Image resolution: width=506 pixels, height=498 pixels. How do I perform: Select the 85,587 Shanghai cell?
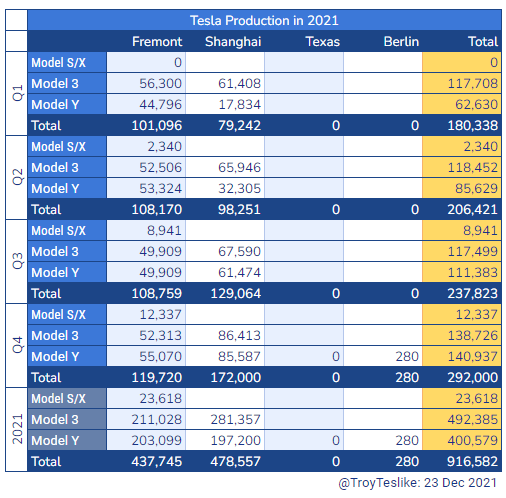tap(225, 356)
